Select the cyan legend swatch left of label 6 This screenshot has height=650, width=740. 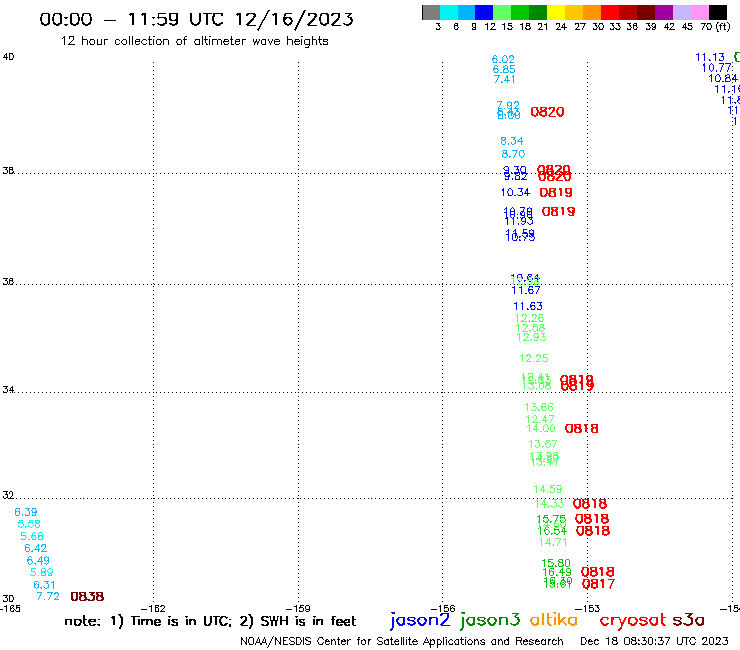point(449,12)
